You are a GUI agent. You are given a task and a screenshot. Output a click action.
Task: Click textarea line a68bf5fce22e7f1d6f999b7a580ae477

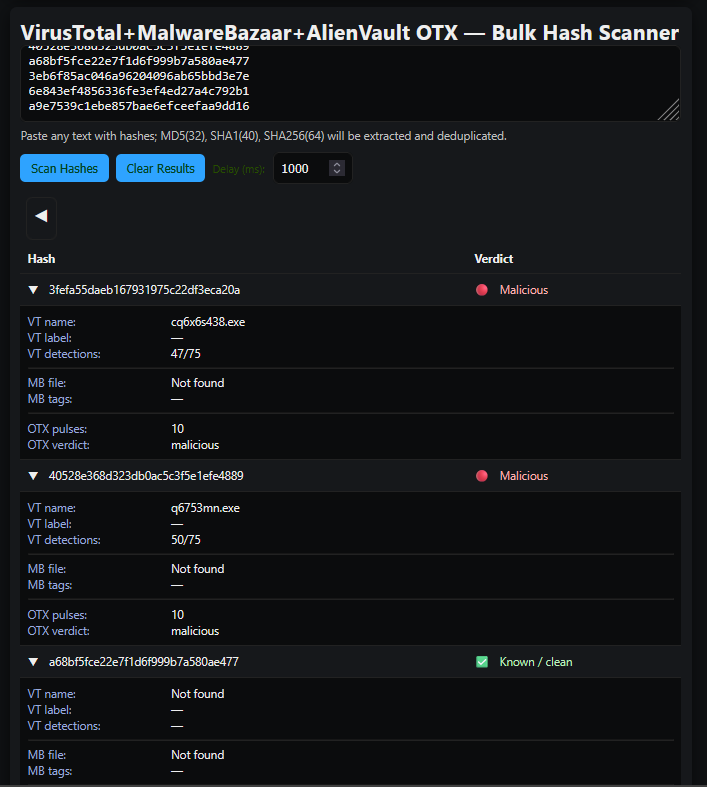pos(139,61)
